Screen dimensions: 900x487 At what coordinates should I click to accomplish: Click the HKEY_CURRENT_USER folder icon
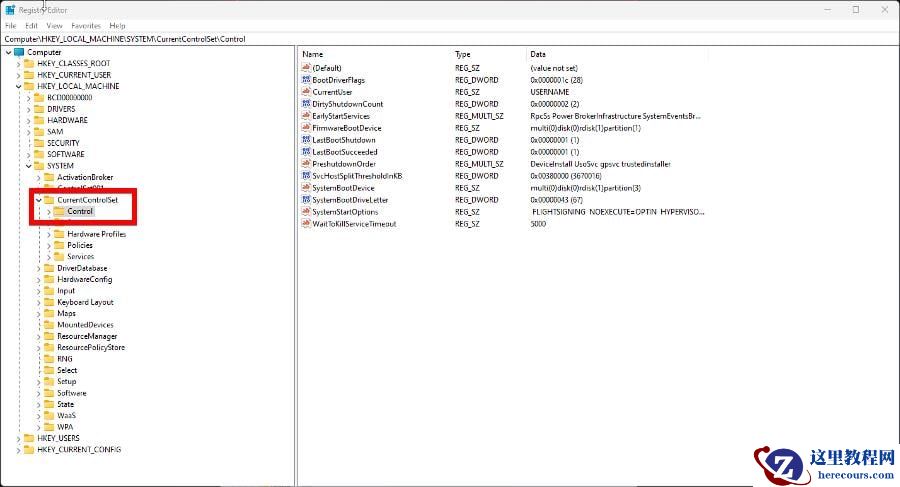(29, 75)
